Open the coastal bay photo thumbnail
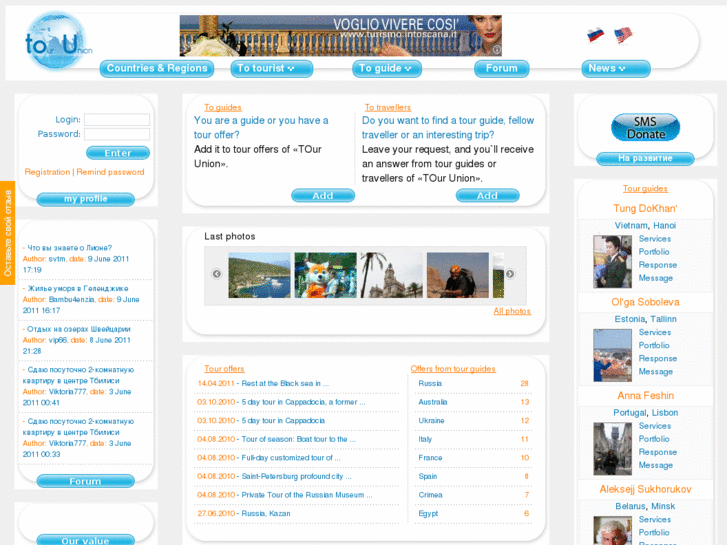Screen dimensions: 727x545 click(x=259, y=275)
